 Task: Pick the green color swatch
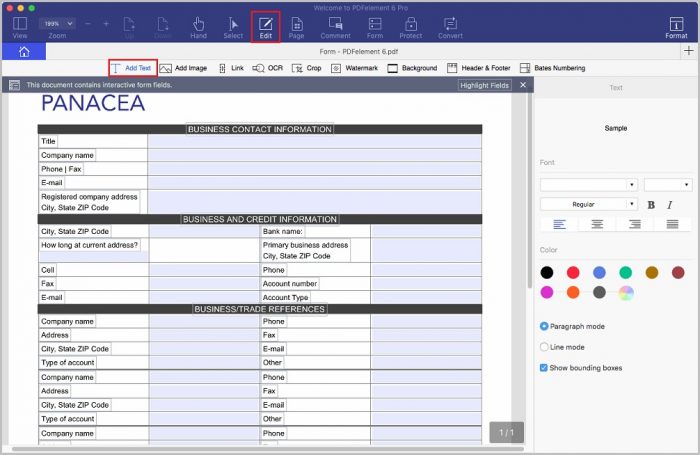tap(625, 272)
